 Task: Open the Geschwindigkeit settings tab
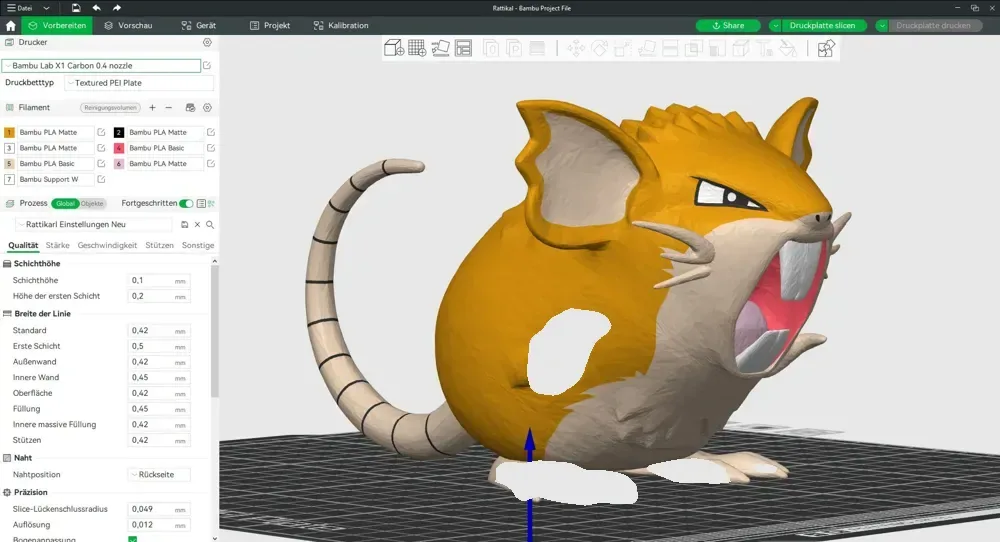coord(107,245)
